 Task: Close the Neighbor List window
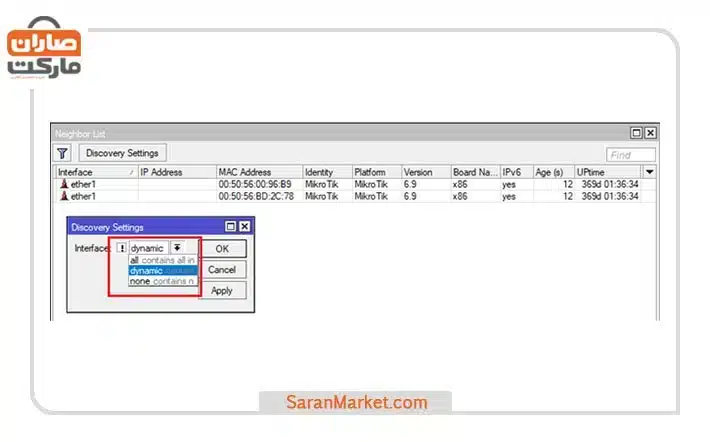pyautogui.click(x=650, y=133)
